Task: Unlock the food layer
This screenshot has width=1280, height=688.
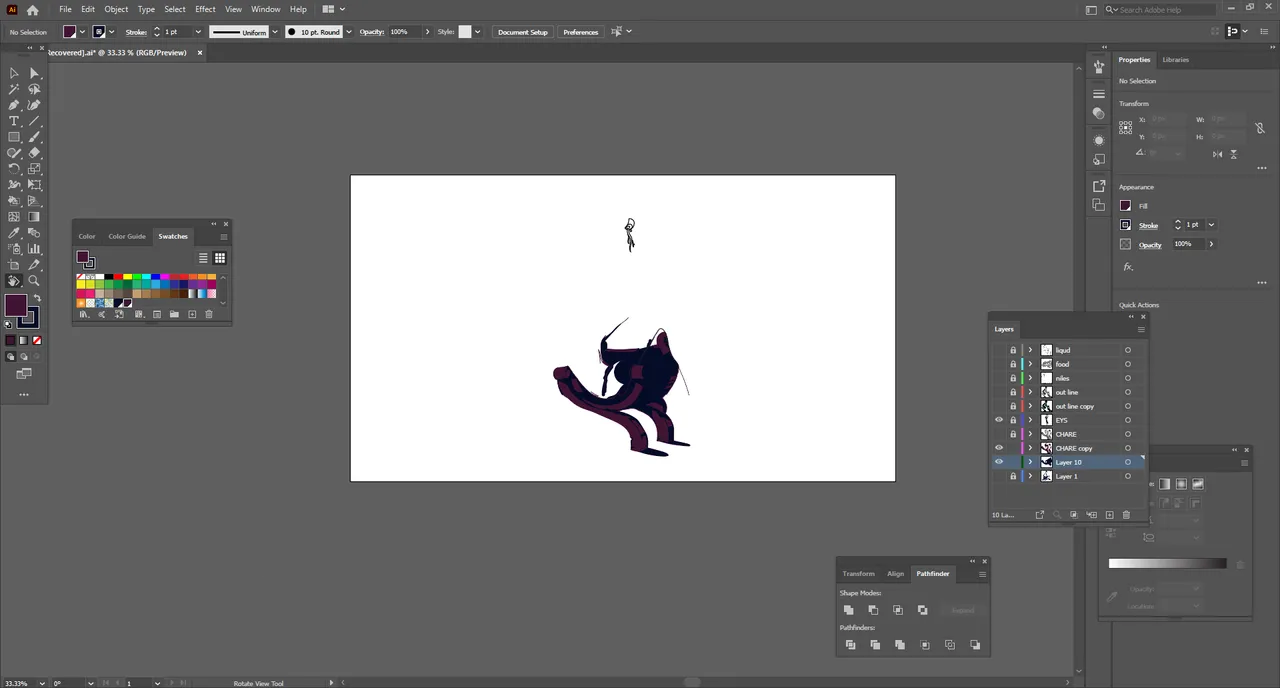Action: tap(1013, 364)
